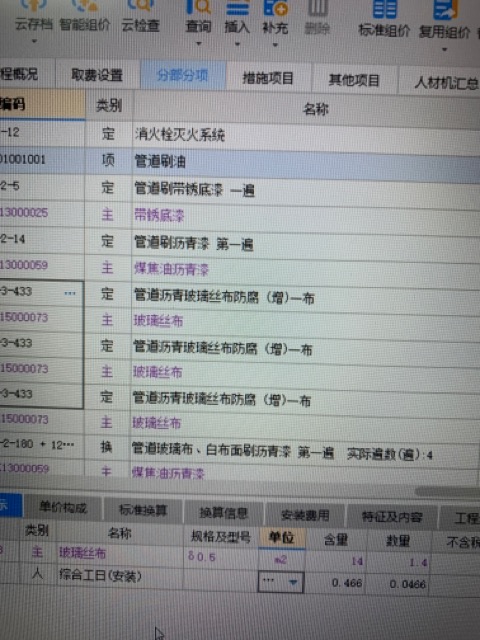Expand the dropdown arrow under 插入
This screenshot has width=480, height=640.
(x=237, y=44)
